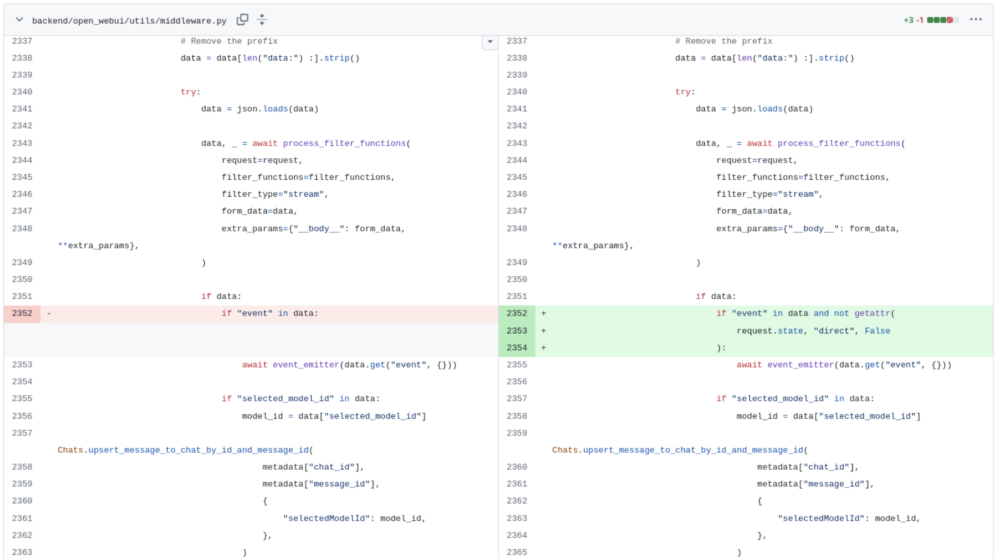Click the backend/open_webui/utils/middleware.py file name
The image size is (1000, 560).
coord(129,20)
